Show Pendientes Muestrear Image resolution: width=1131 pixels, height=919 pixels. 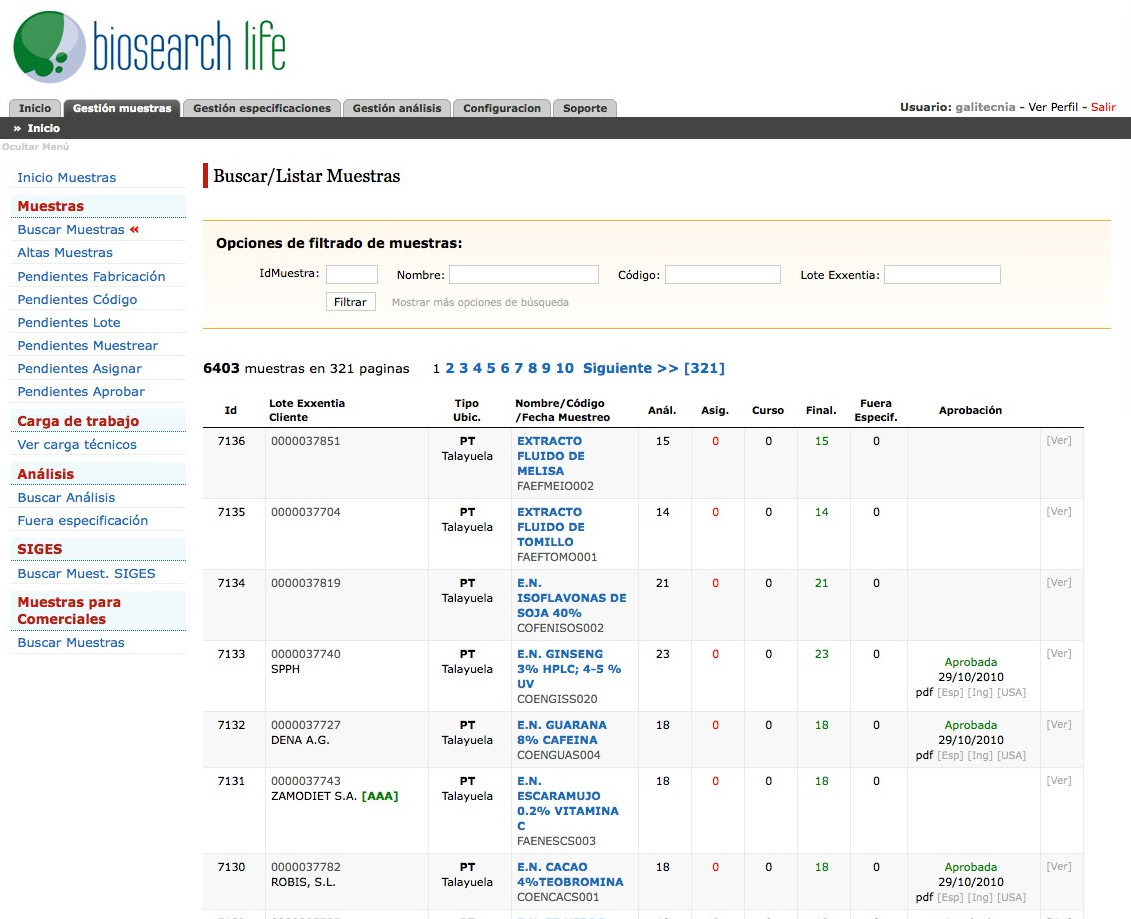point(87,346)
